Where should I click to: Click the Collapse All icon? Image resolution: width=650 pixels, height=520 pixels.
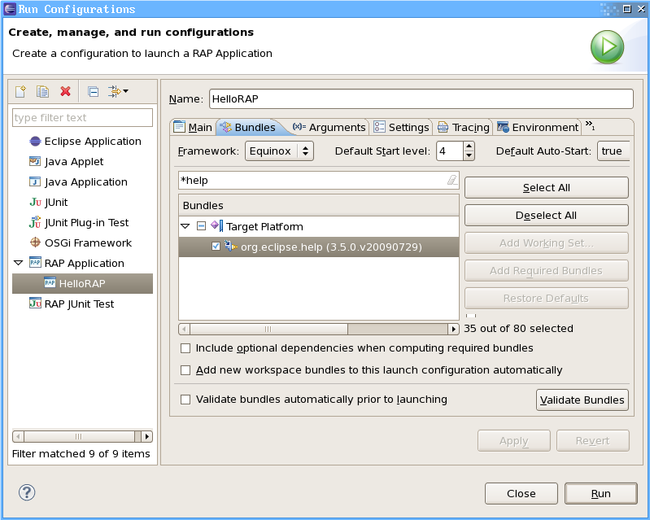(93, 91)
